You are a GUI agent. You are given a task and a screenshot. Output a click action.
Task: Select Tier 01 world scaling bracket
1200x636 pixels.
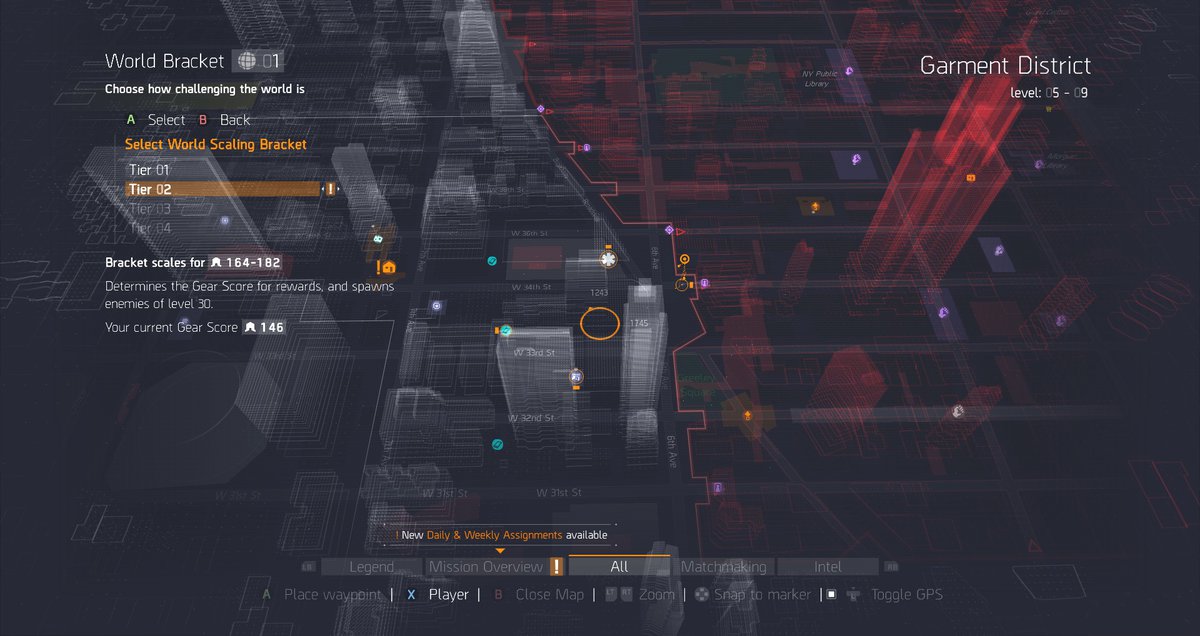click(x=150, y=170)
